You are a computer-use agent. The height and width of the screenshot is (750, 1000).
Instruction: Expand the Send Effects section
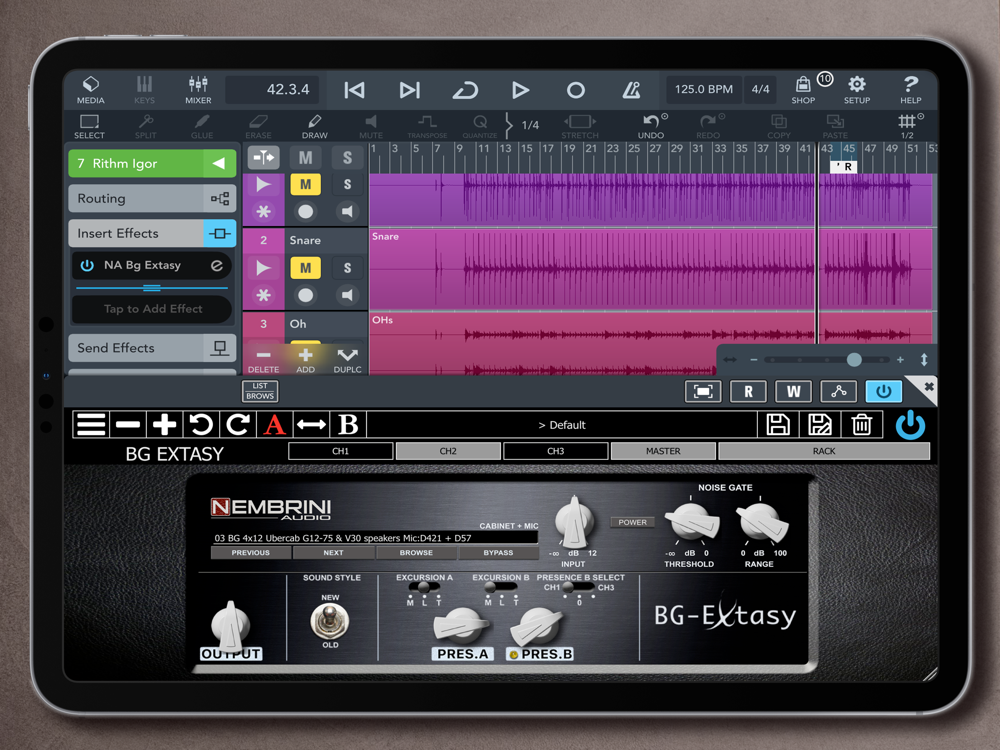tap(152, 348)
